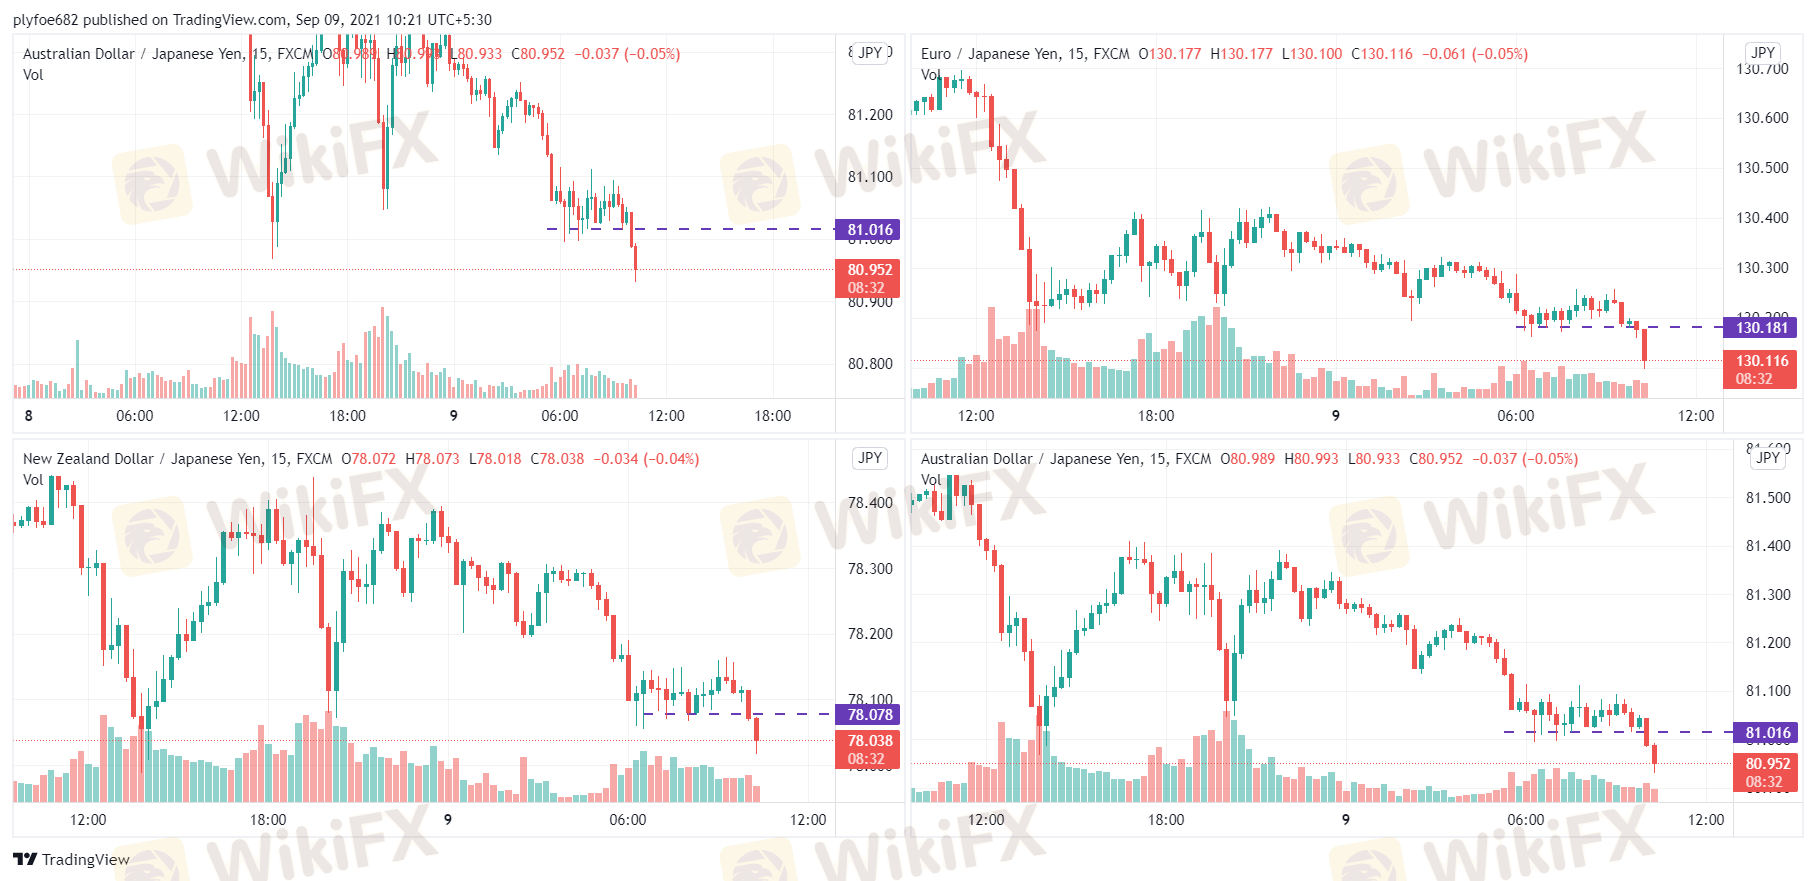1816x881 pixels.
Task: Click the 130.500 price axis label
Action: point(1762,167)
